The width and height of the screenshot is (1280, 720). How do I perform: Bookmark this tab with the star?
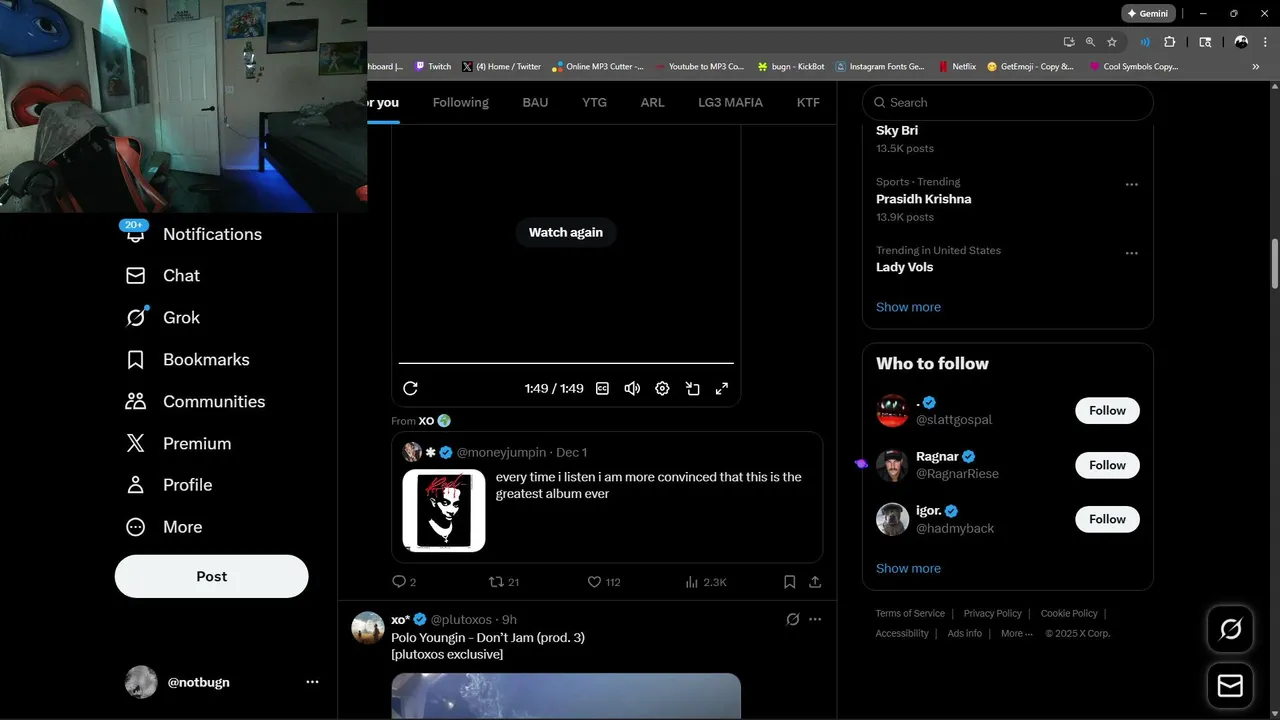pos(1112,42)
